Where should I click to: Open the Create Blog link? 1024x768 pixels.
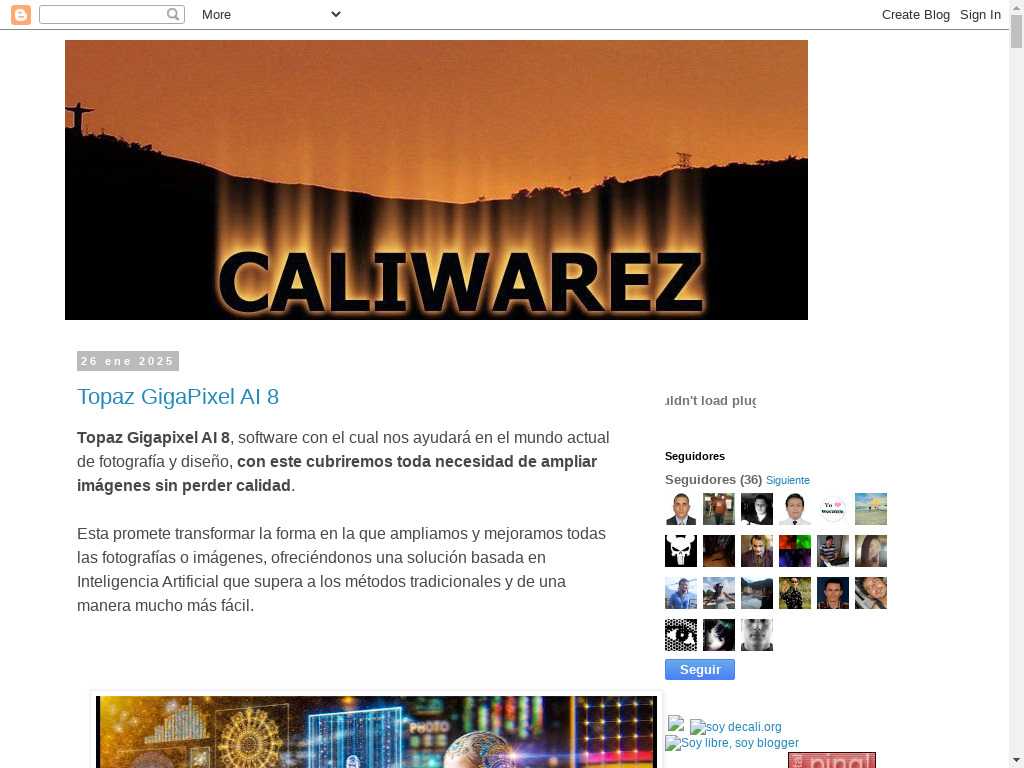coord(916,14)
